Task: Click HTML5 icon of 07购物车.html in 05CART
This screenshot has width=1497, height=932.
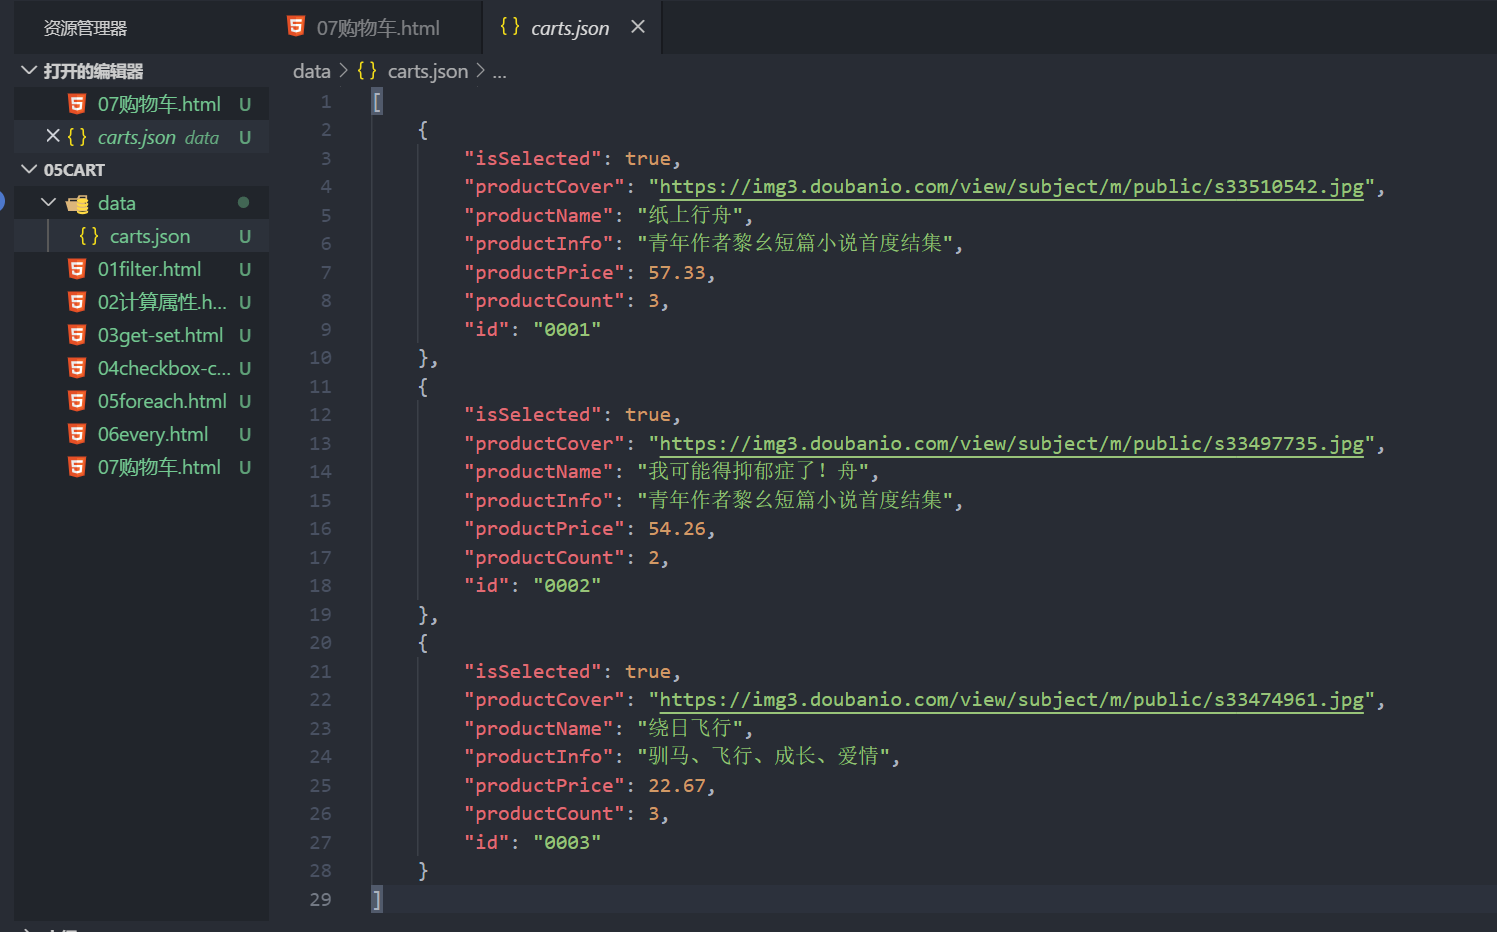Action: point(77,467)
